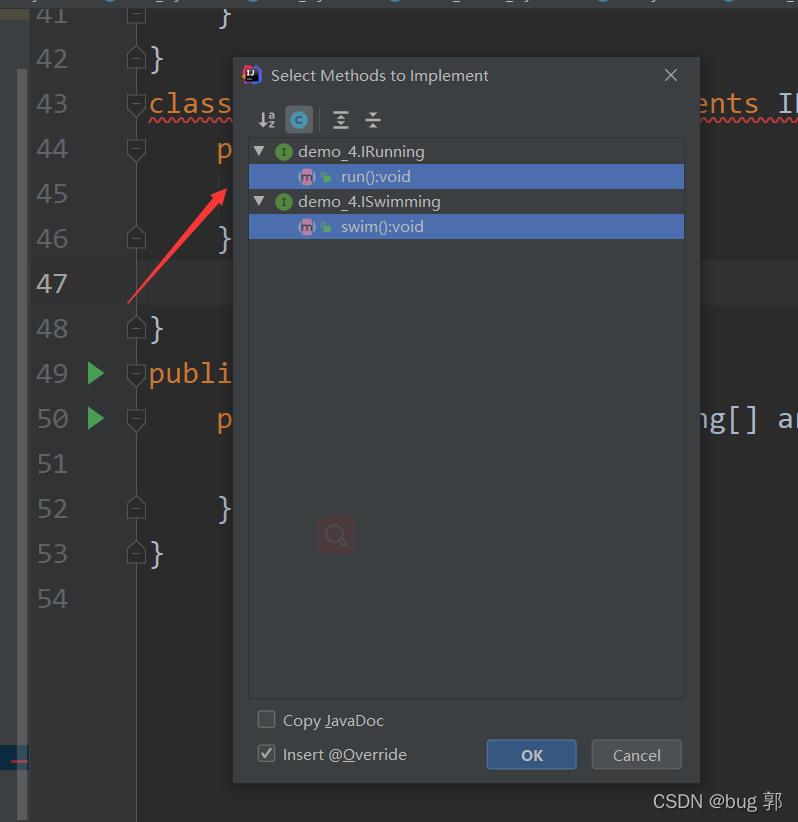Image resolution: width=798 pixels, height=822 pixels.
Task: Fold closing brace marker at line 52
Action: tap(136, 507)
